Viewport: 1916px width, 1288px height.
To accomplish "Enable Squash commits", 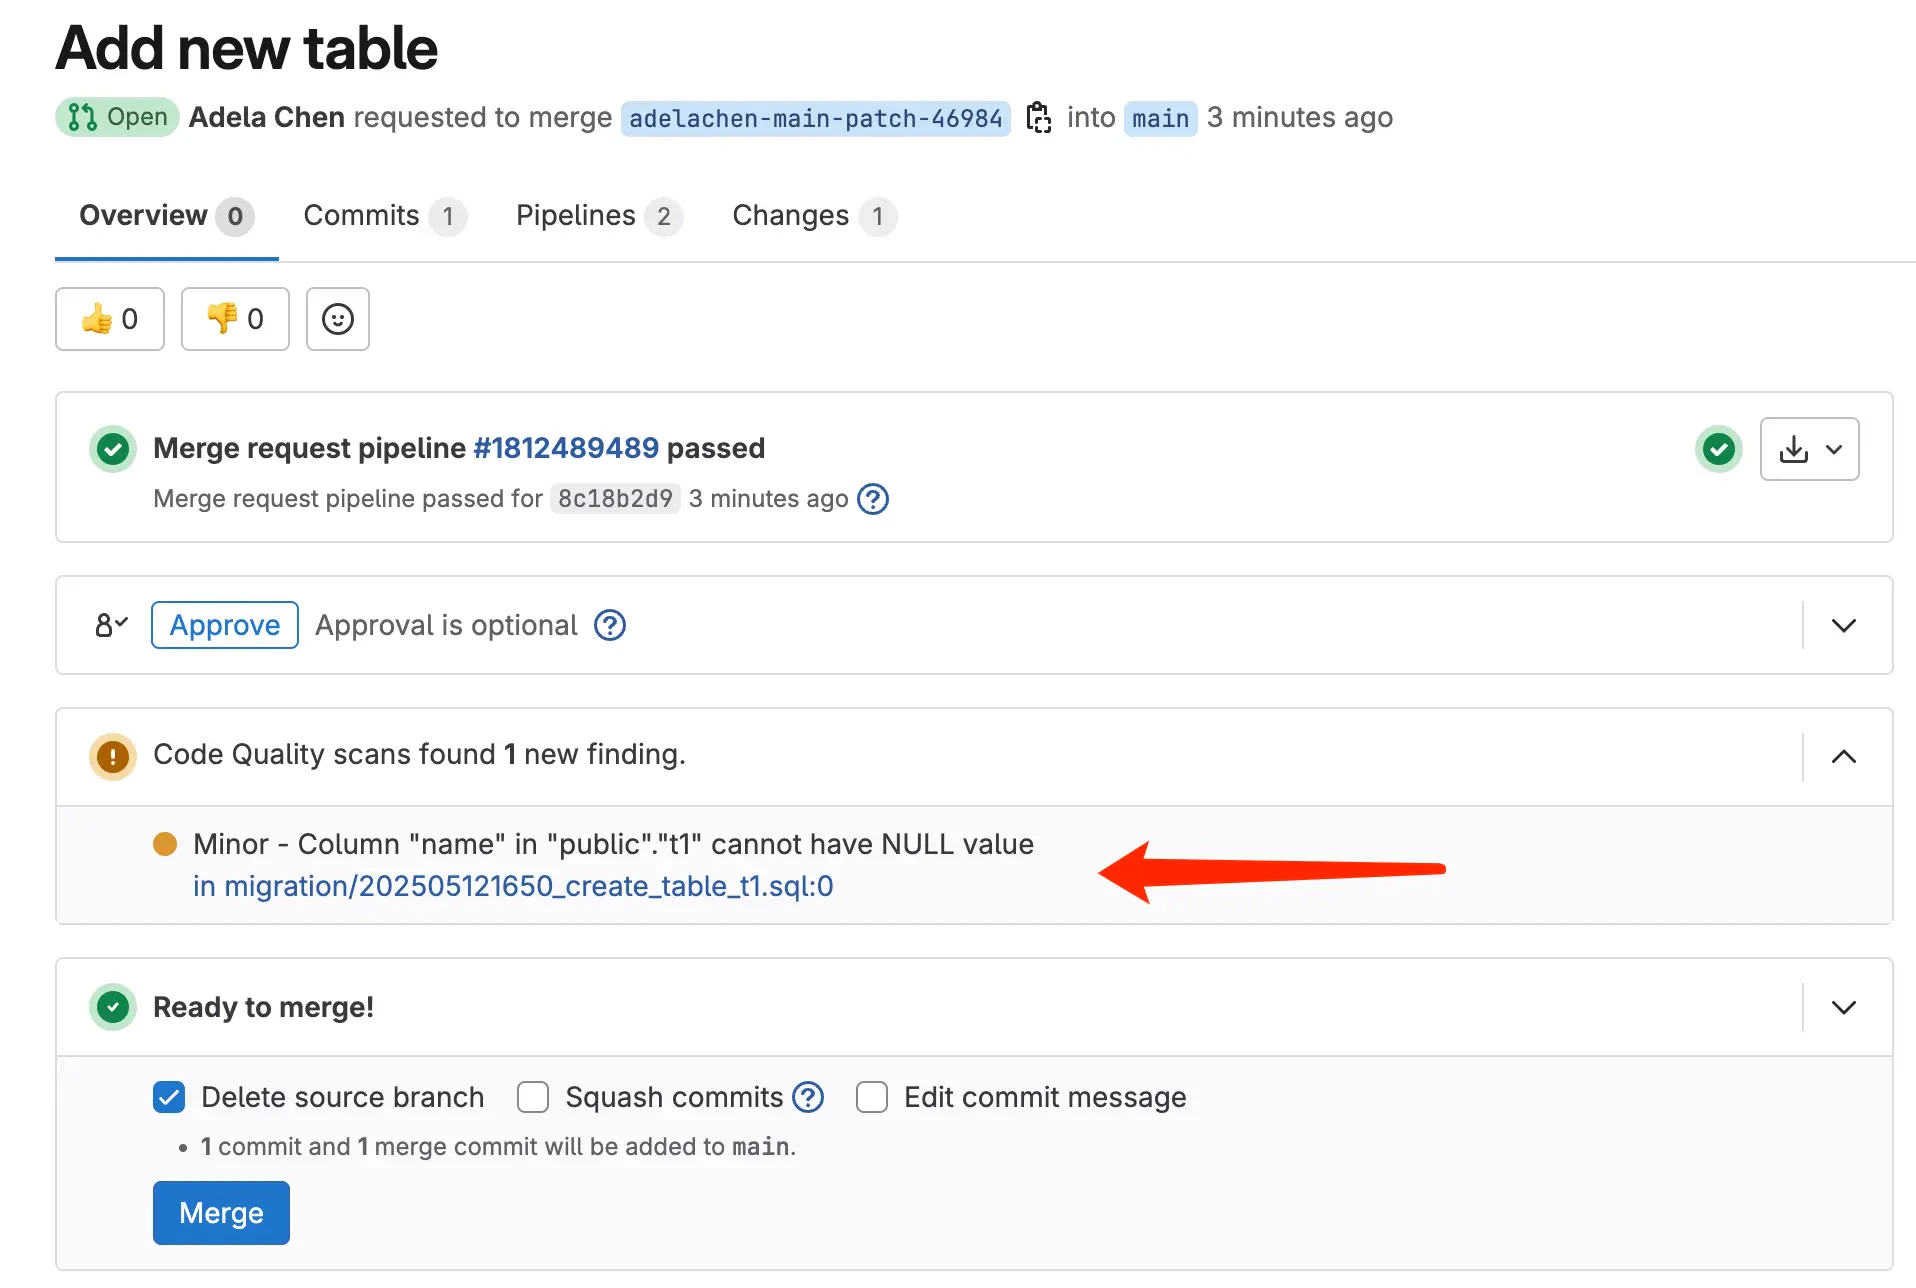I will pos(532,1097).
